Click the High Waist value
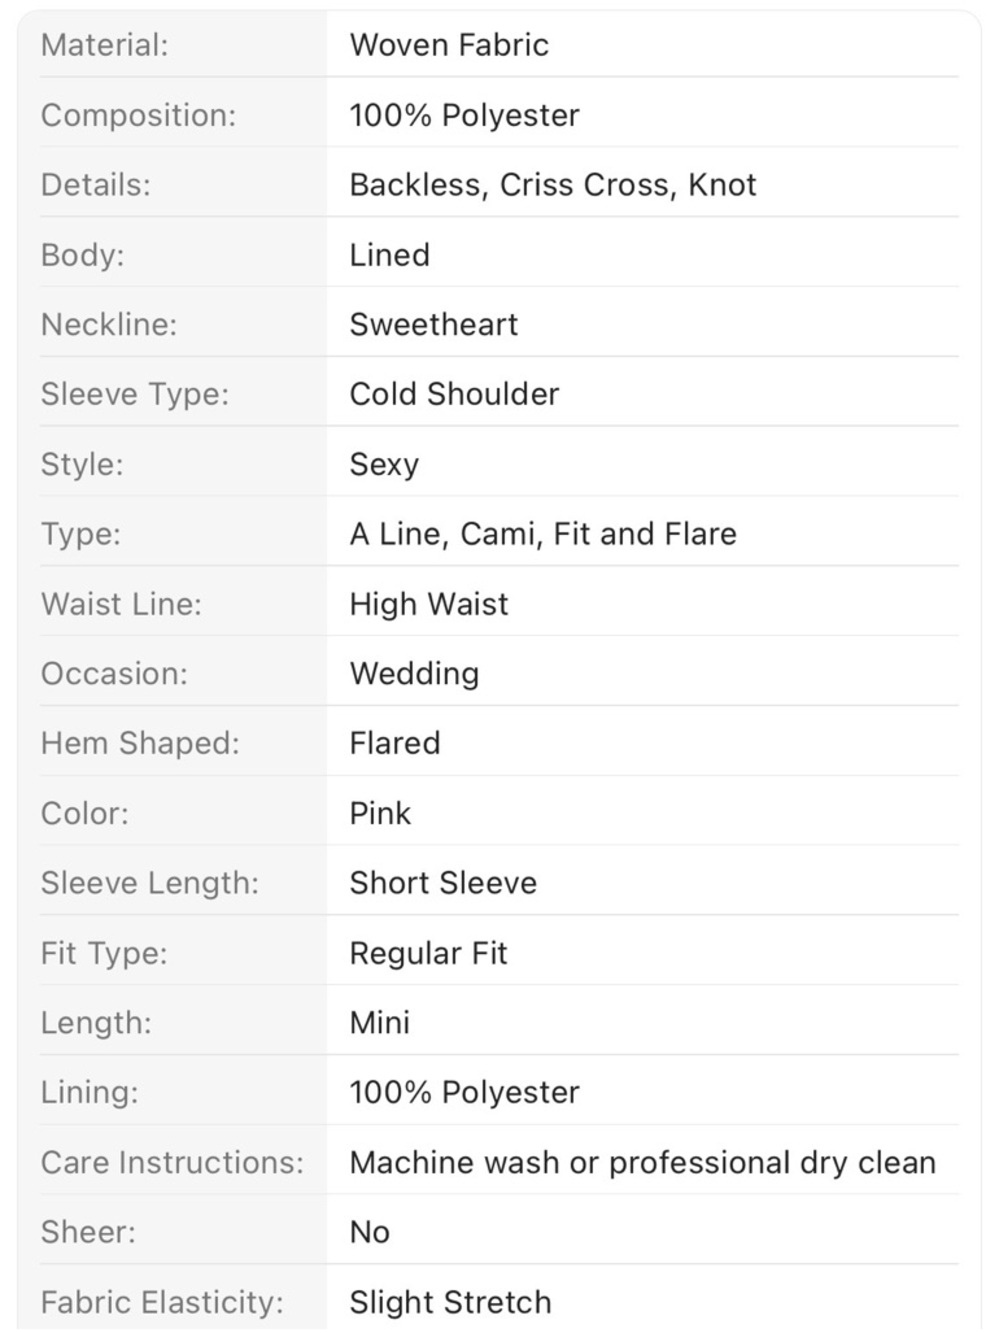Image resolution: width=999 pixels, height=1333 pixels. pos(429,604)
